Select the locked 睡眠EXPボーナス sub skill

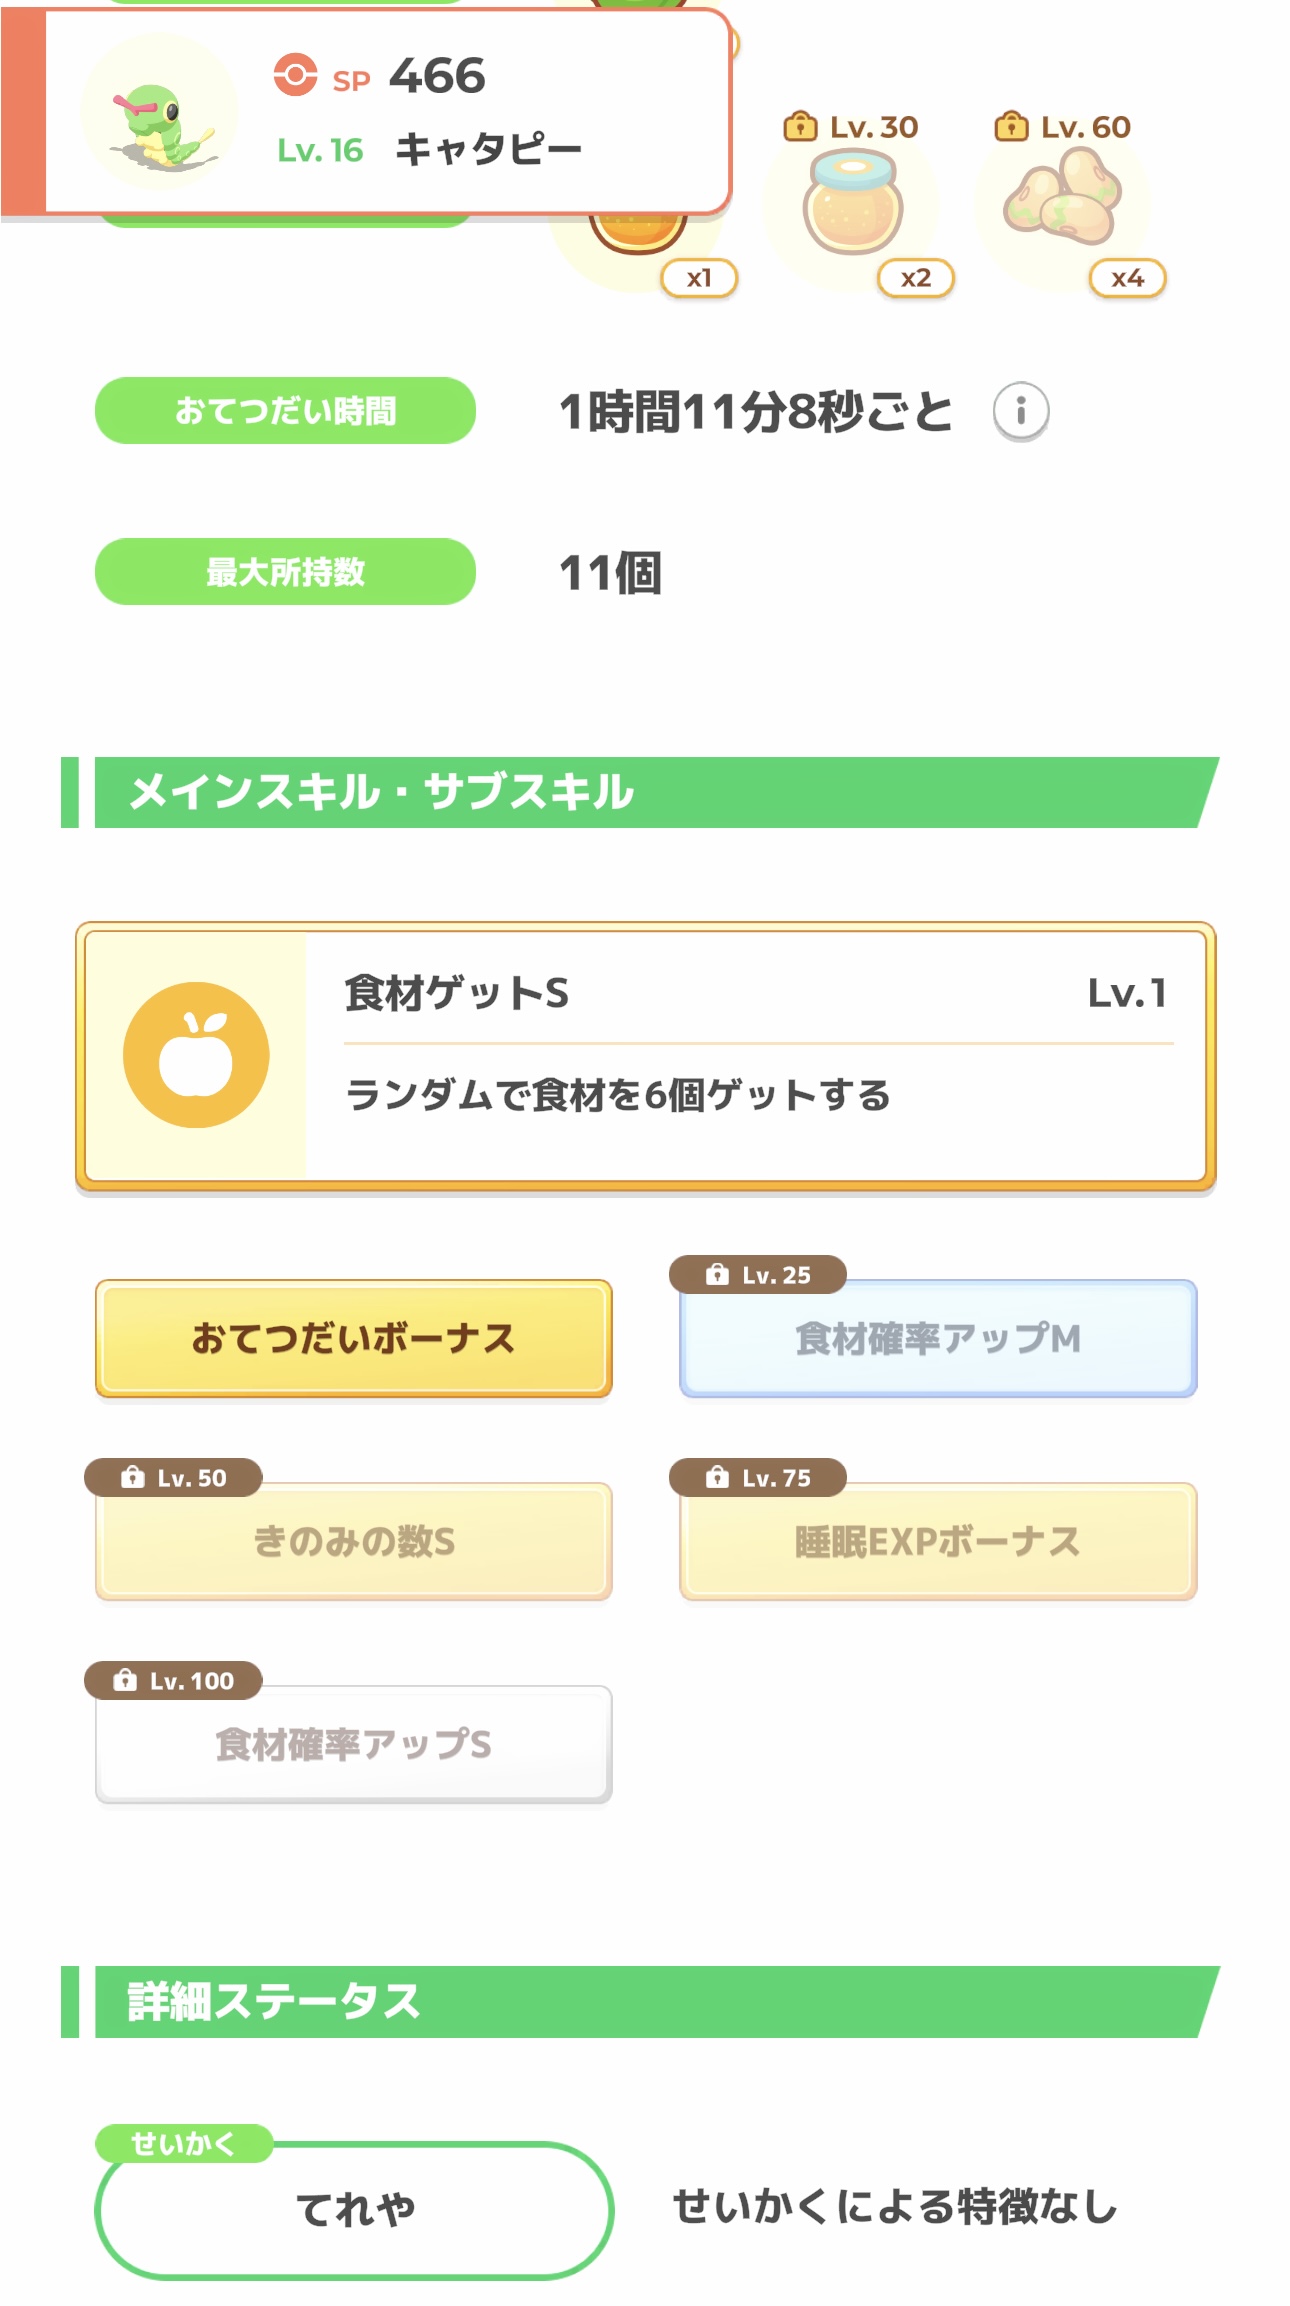pyautogui.click(x=937, y=1541)
